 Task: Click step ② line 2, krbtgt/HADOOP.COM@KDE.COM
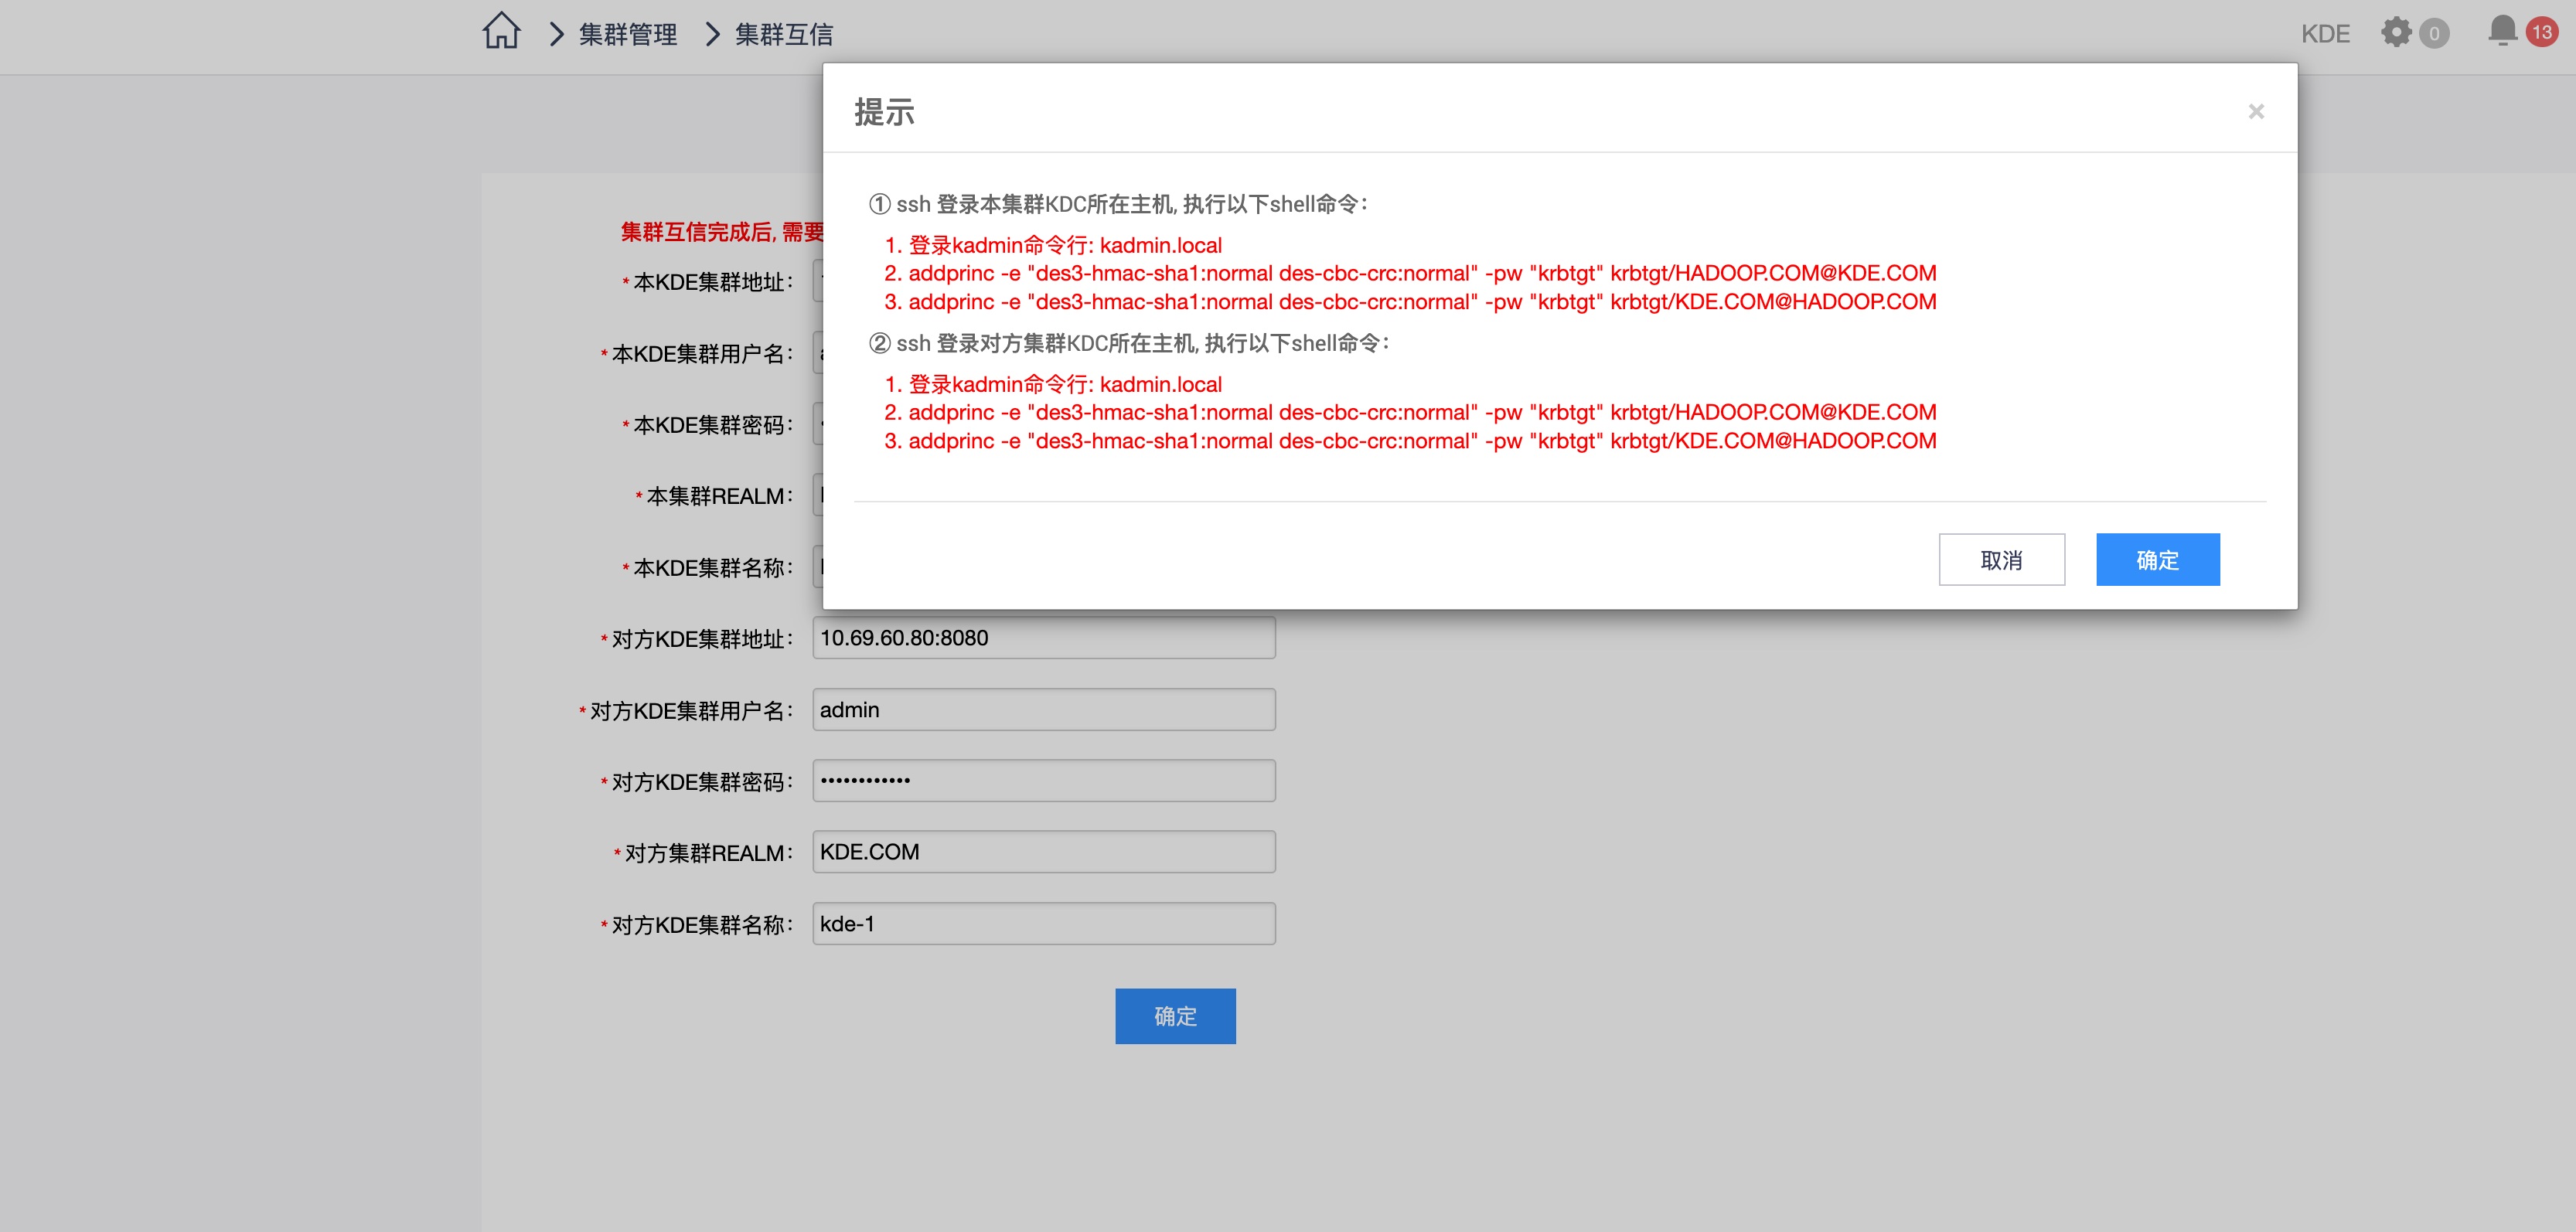(x=1410, y=412)
